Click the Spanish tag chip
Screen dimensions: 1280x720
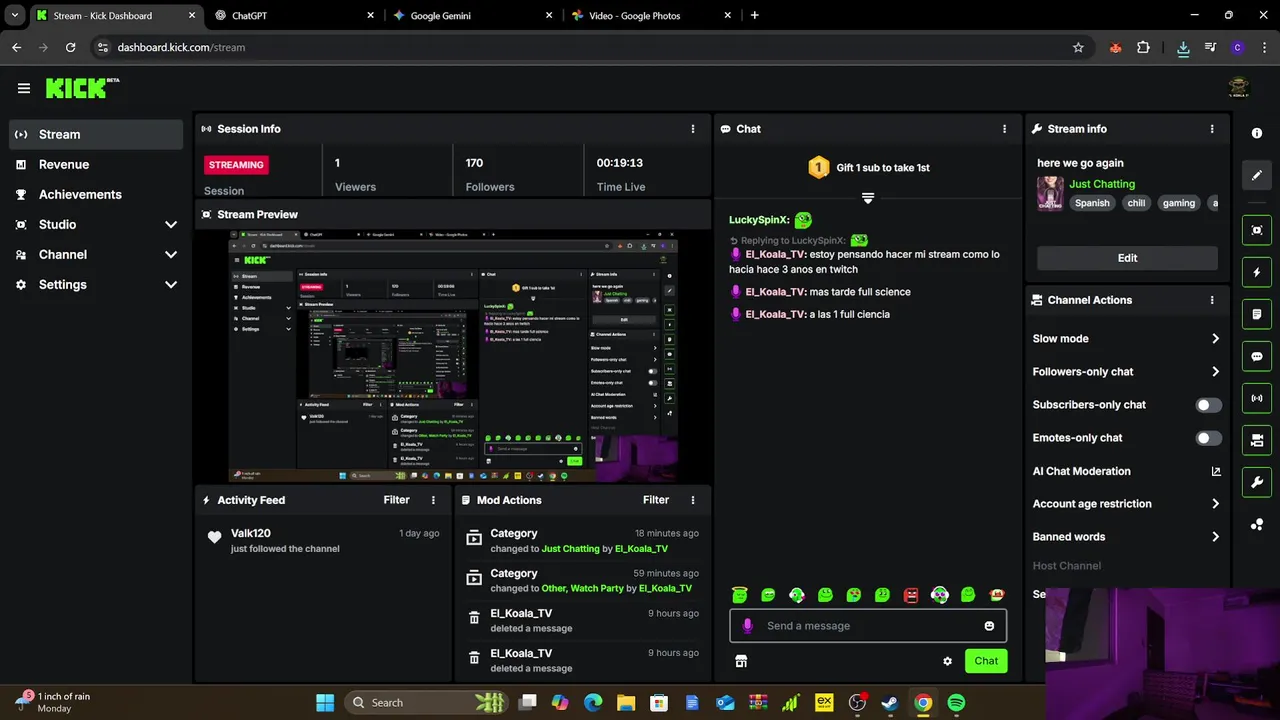(x=1092, y=203)
